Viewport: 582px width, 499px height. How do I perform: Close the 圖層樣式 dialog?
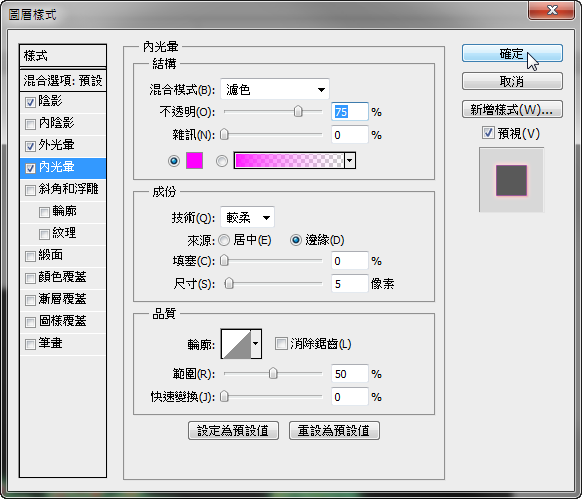point(551,10)
